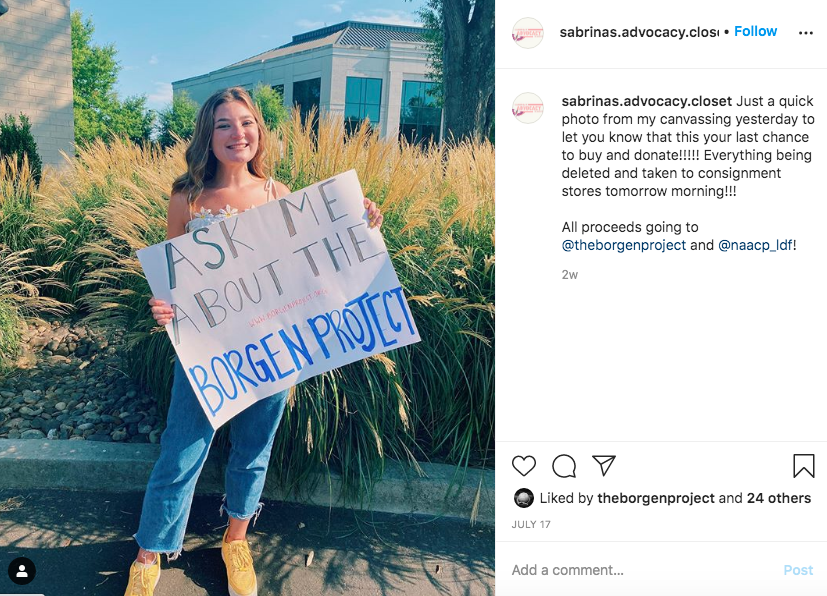
Task: Open the @theborgenproject mention link
Action: click(624, 245)
